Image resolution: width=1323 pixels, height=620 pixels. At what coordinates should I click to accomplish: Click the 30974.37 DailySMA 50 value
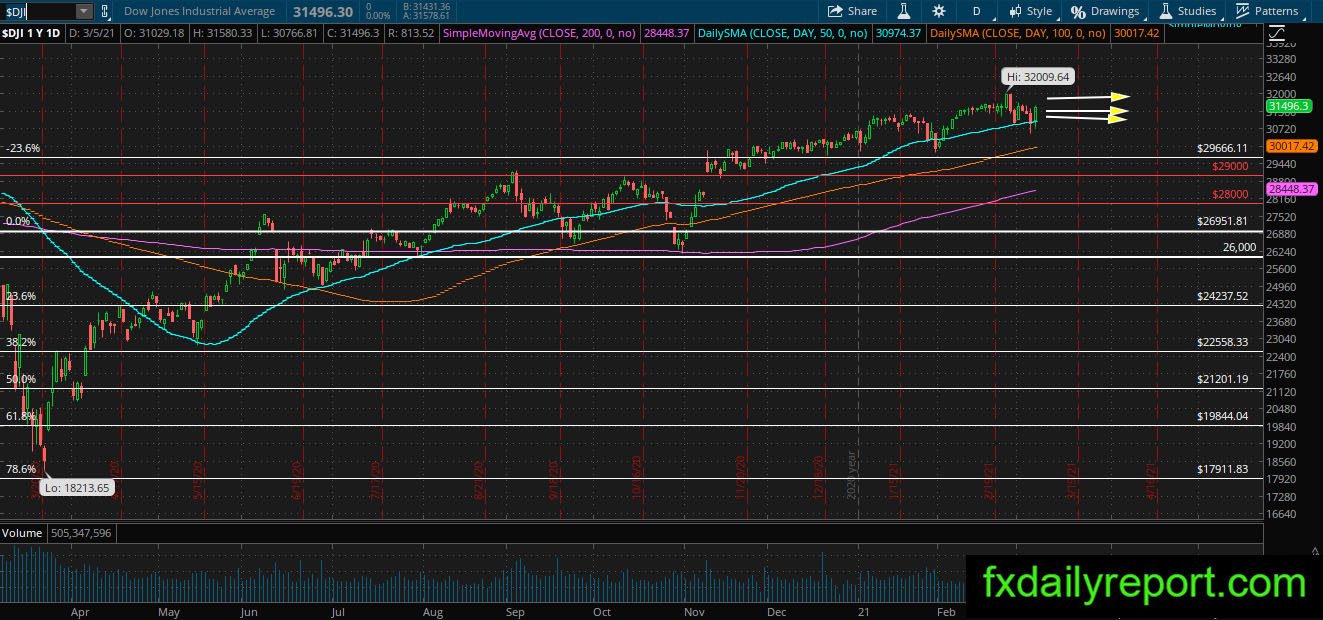[x=899, y=33]
